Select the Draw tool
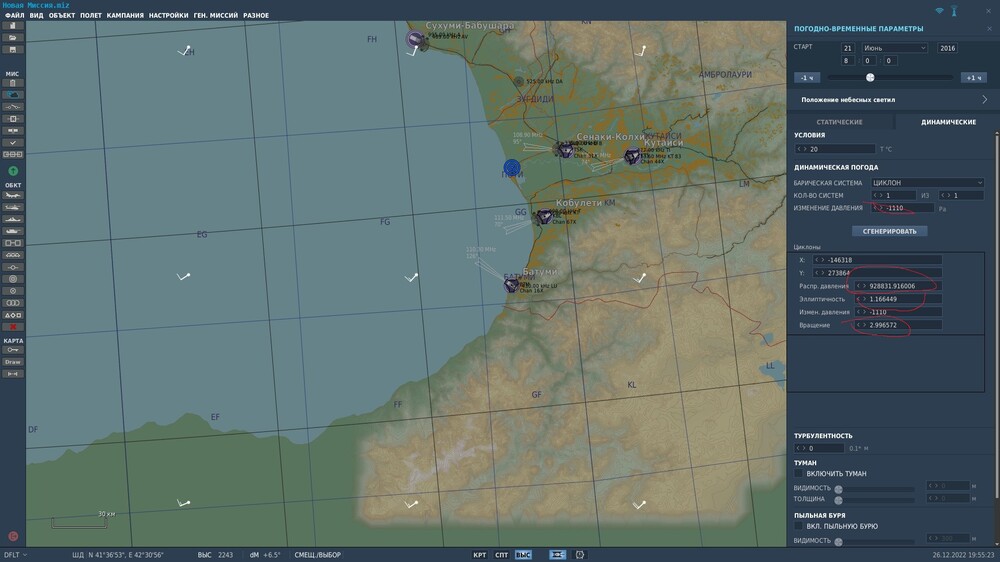Image resolution: width=1000 pixels, height=562 pixels. coord(13,362)
